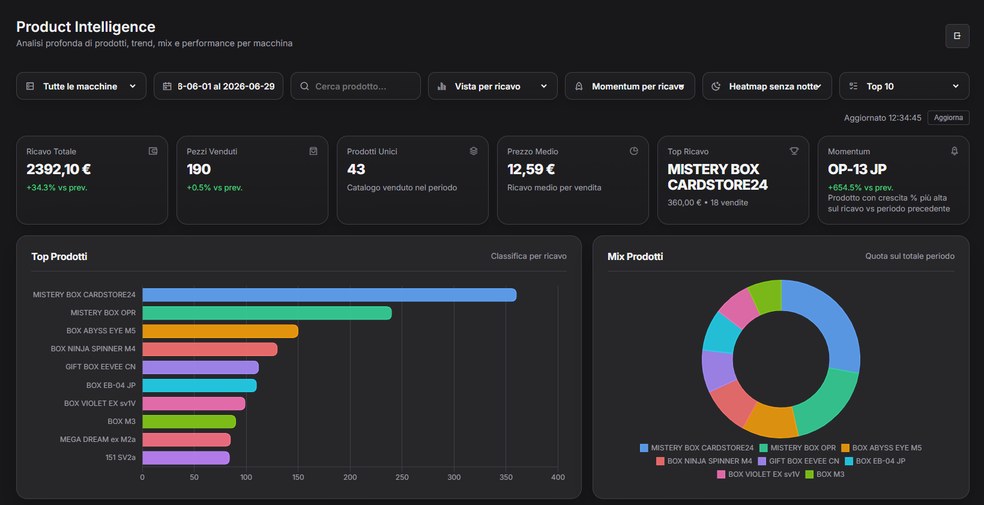984x505 pixels.
Task: Open the date range picker
Action: (x=218, y=86)
